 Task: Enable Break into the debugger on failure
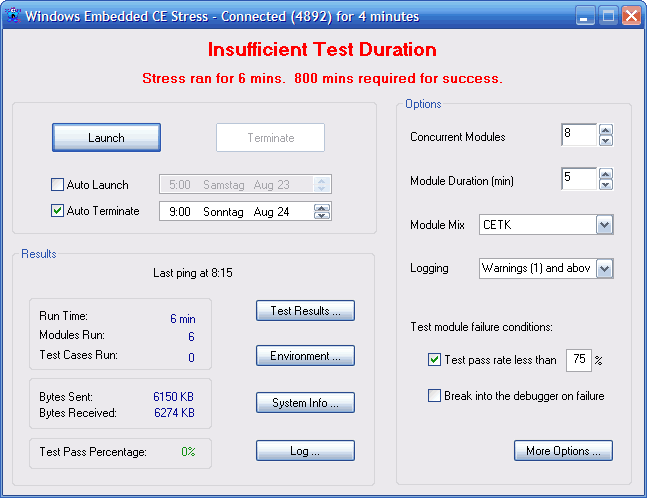coord(434,395)
